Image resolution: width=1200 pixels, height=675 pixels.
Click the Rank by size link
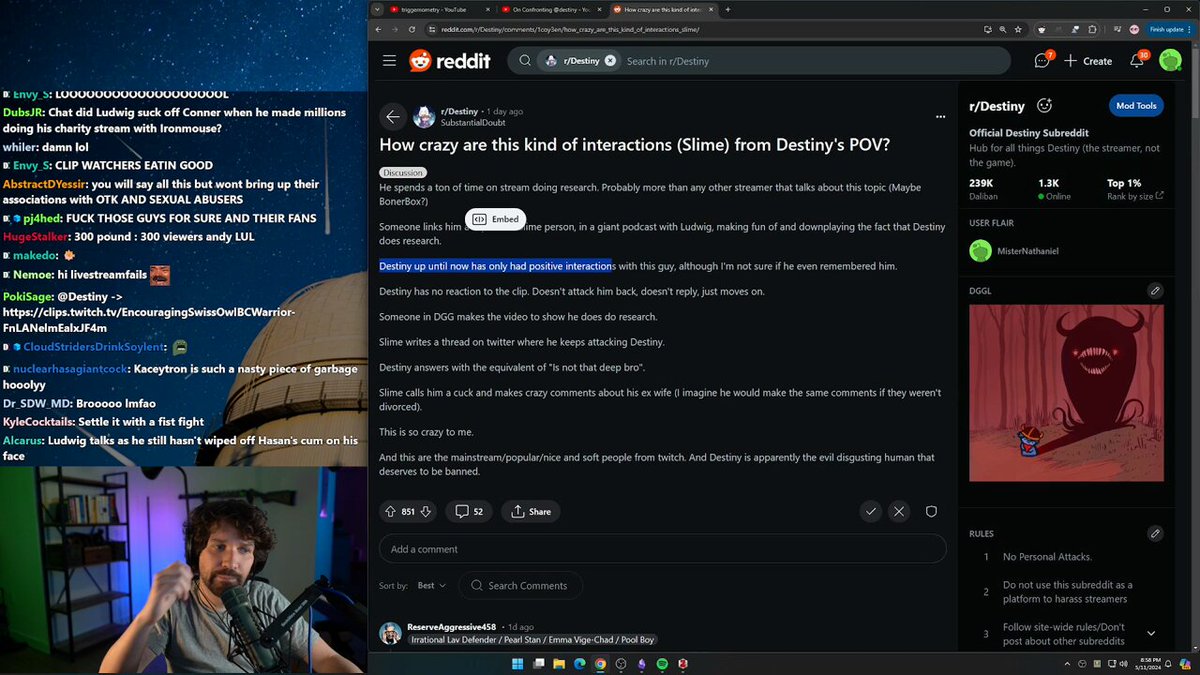1135,196
